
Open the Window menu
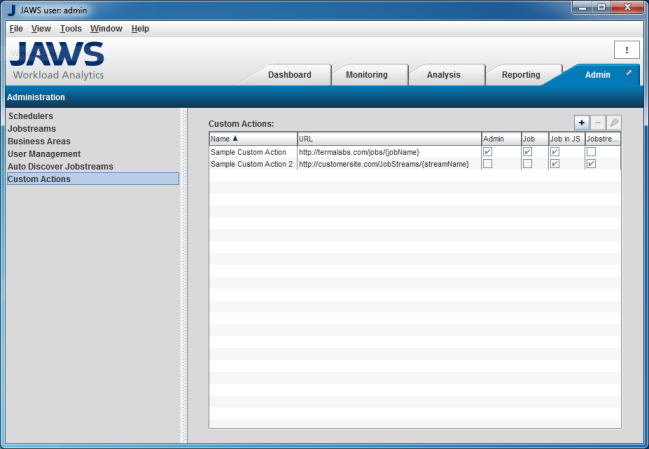point(106,29)
